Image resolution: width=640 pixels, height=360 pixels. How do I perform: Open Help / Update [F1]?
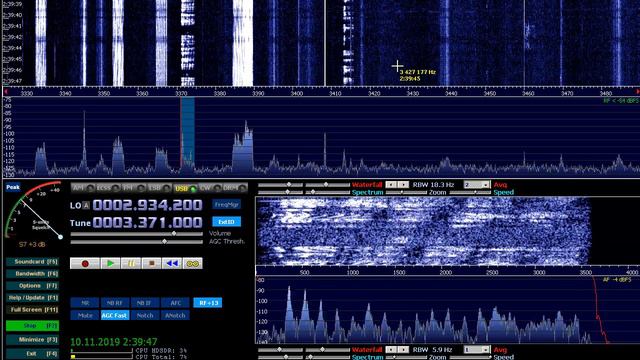click(32, 298)
